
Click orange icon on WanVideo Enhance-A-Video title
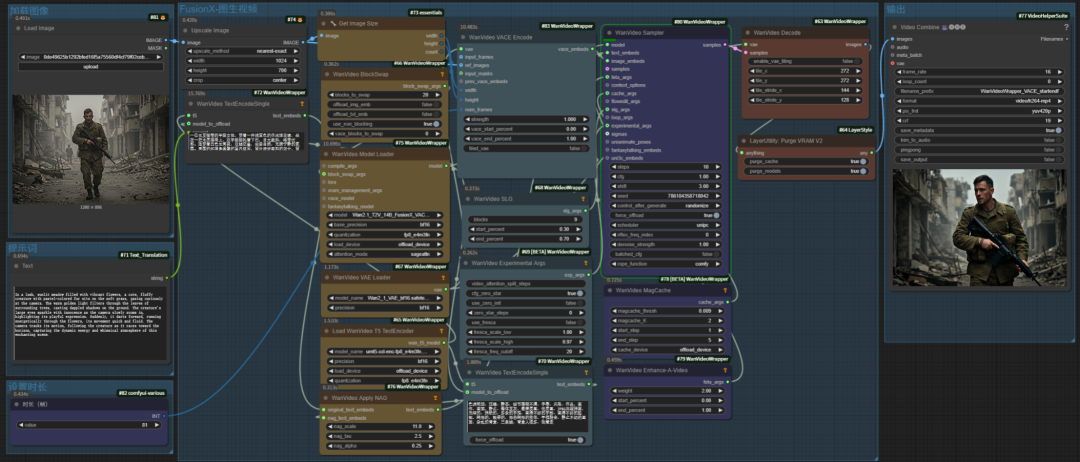[726, 370]
